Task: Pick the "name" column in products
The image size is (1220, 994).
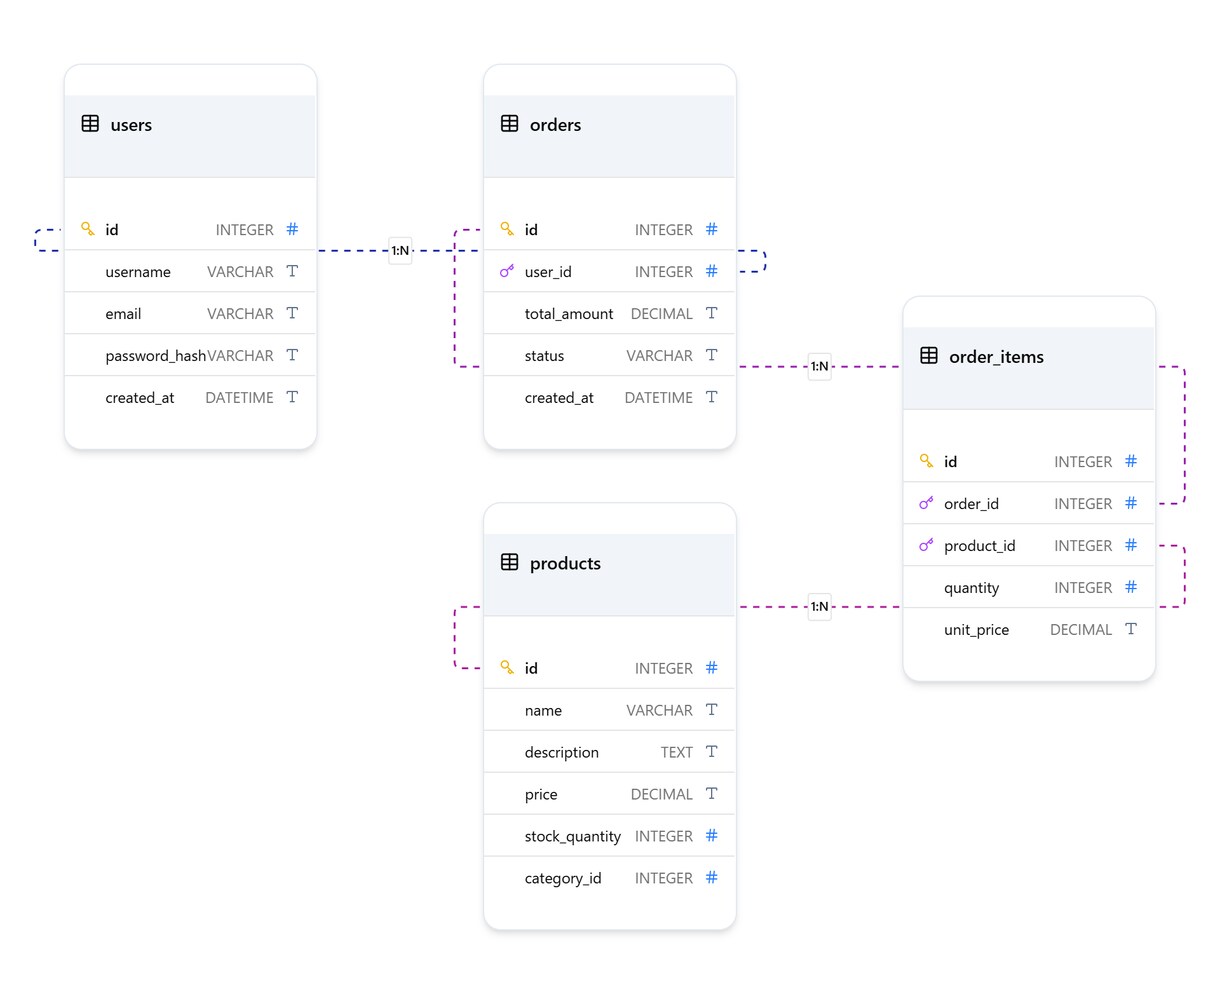Action: point(543,710)
